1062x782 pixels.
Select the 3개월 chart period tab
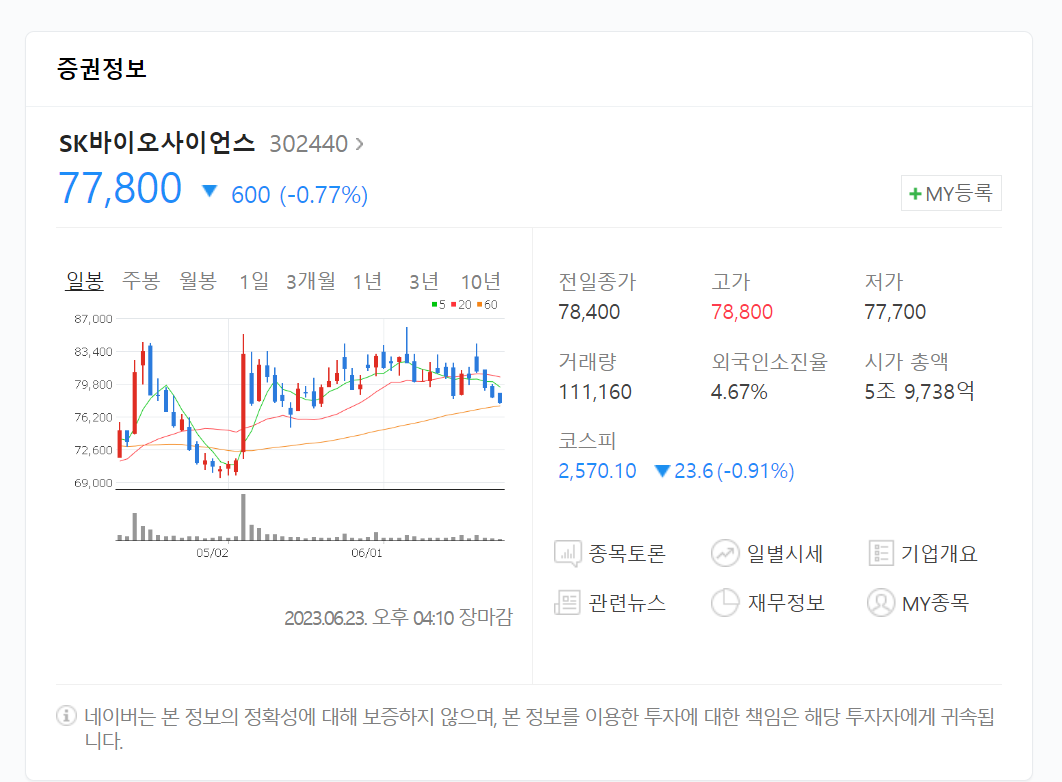[x=310, y=281]
